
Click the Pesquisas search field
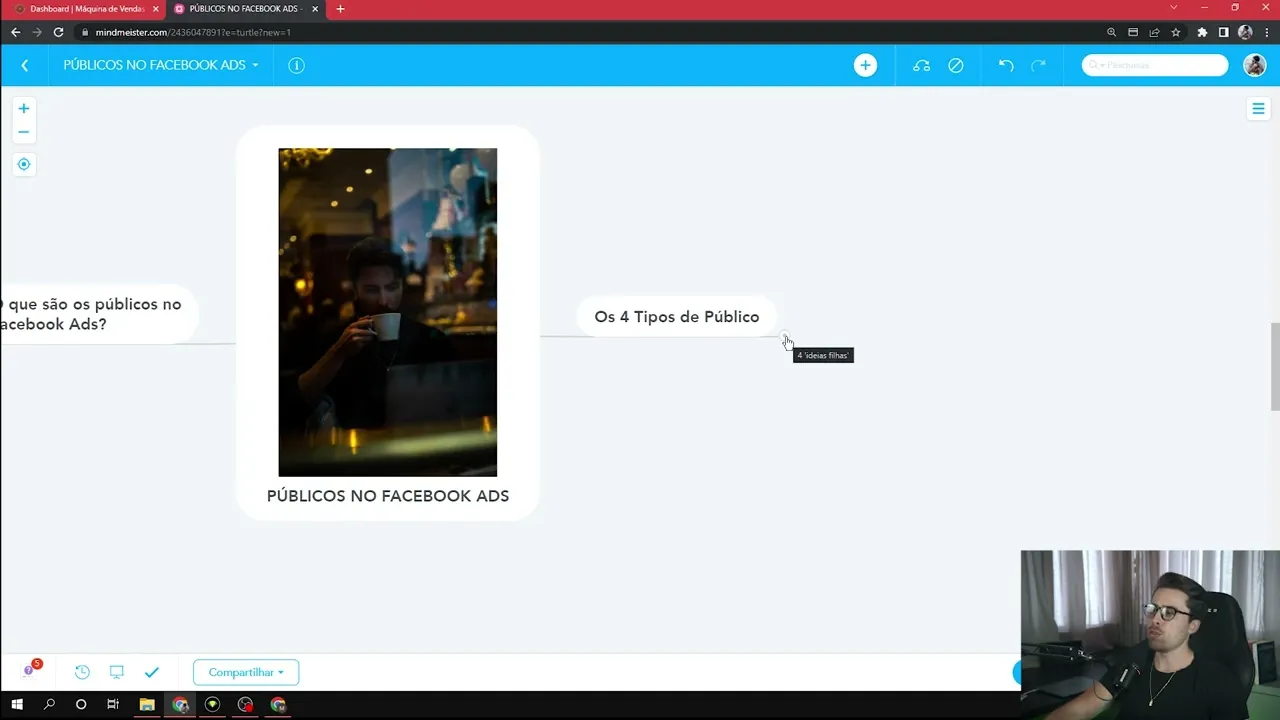tap(1155, 65)
